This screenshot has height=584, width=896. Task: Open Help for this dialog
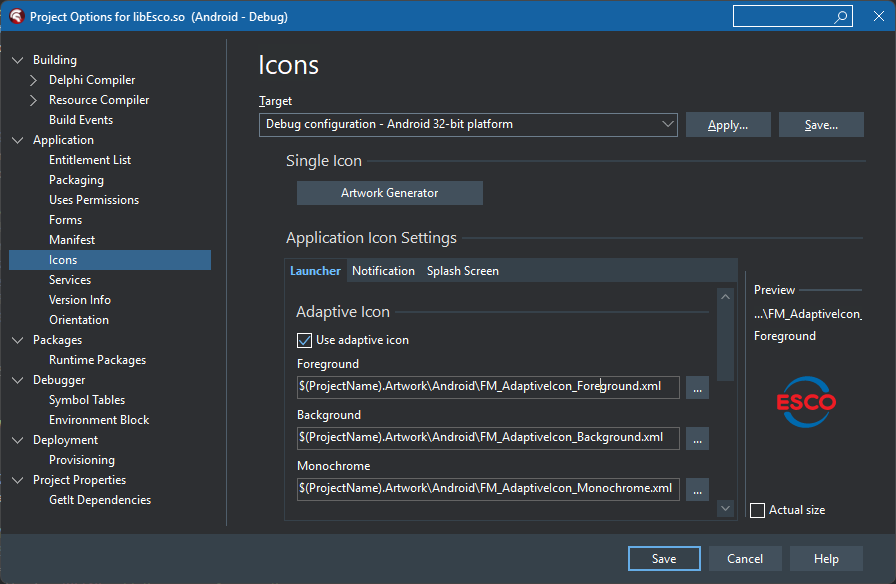tap(826, 558)
